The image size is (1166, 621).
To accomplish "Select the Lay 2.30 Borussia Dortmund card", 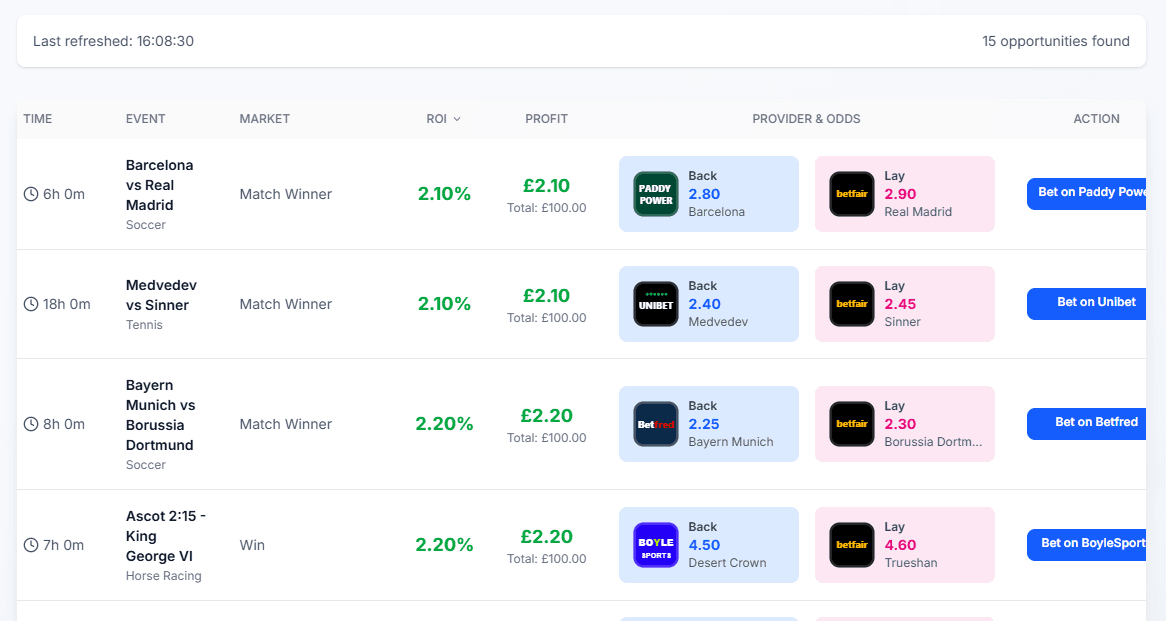I will 904,423.
